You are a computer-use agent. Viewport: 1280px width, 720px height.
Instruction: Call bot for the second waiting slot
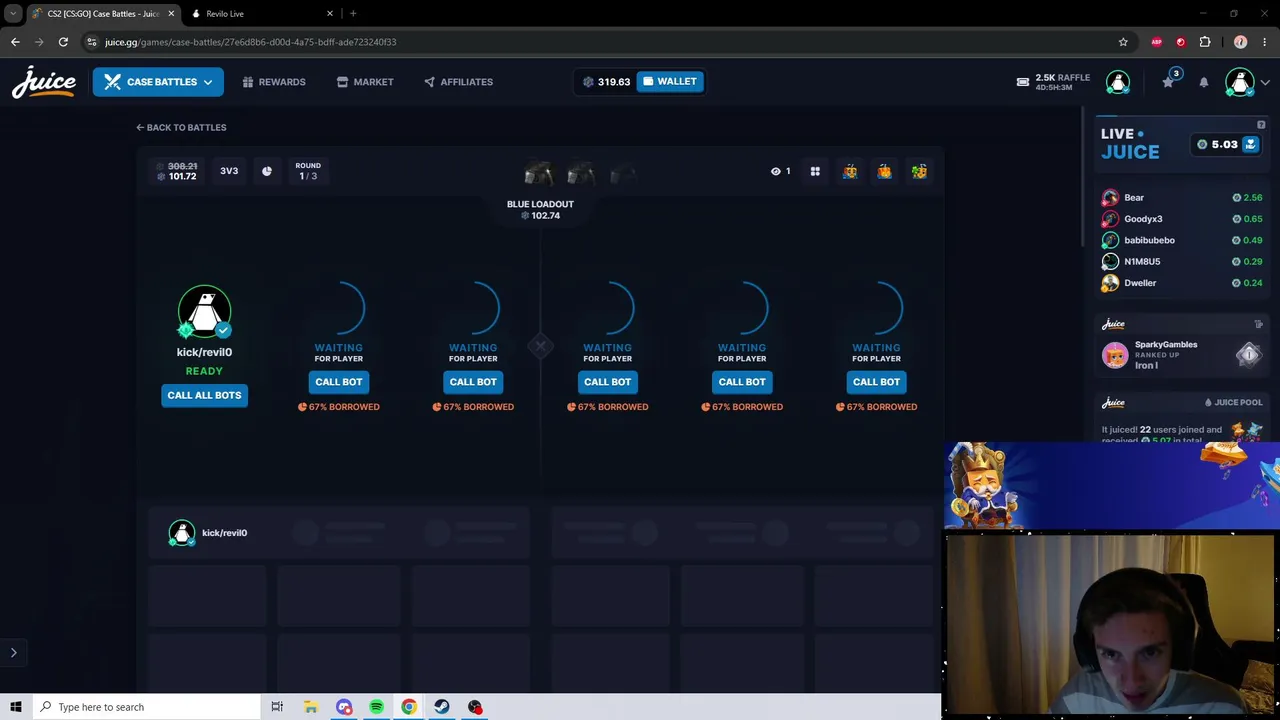473,382
